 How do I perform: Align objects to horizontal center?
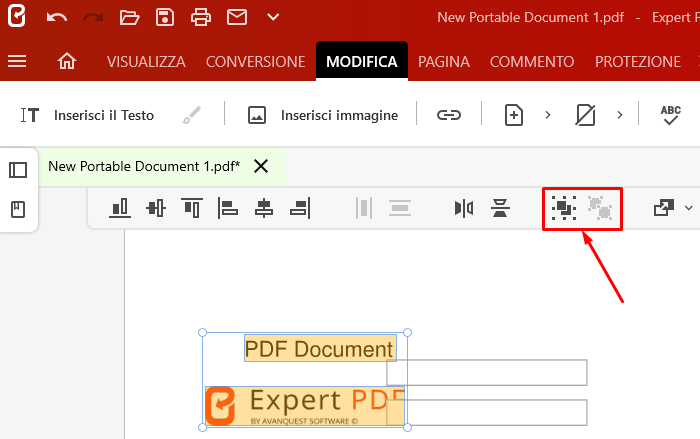click(264, 208)
